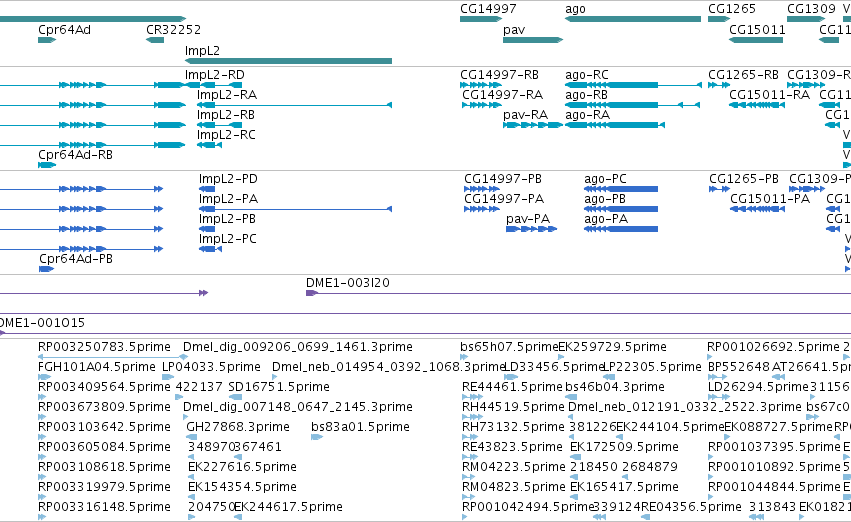This screenshot has width=851, height=522.
Task: Click the long teal ImpL2 gene bar
Action: pos(288,61)
